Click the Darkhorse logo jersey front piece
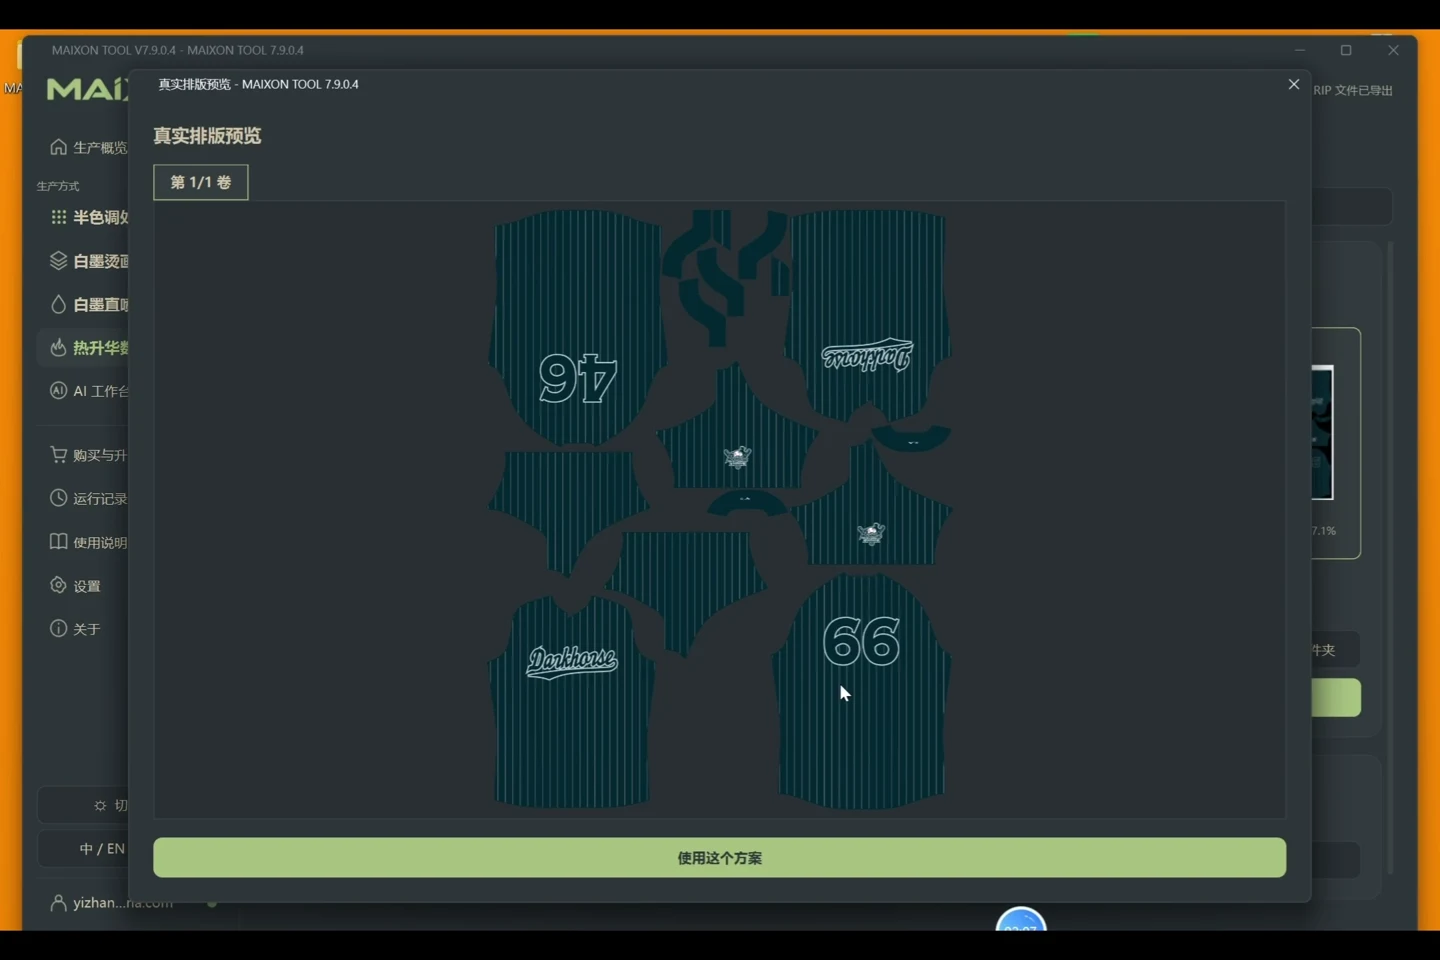 click(571, 700)
